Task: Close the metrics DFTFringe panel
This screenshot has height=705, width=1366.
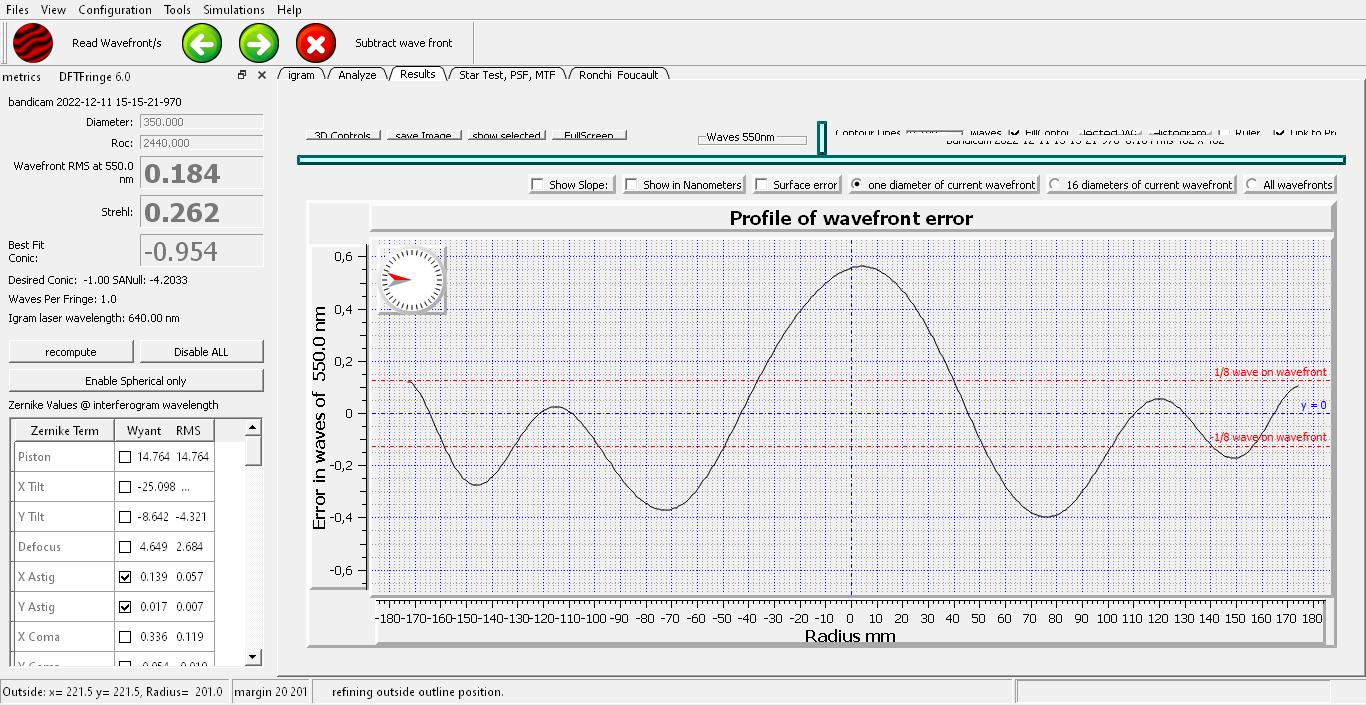Action: [x=262, y=75]
